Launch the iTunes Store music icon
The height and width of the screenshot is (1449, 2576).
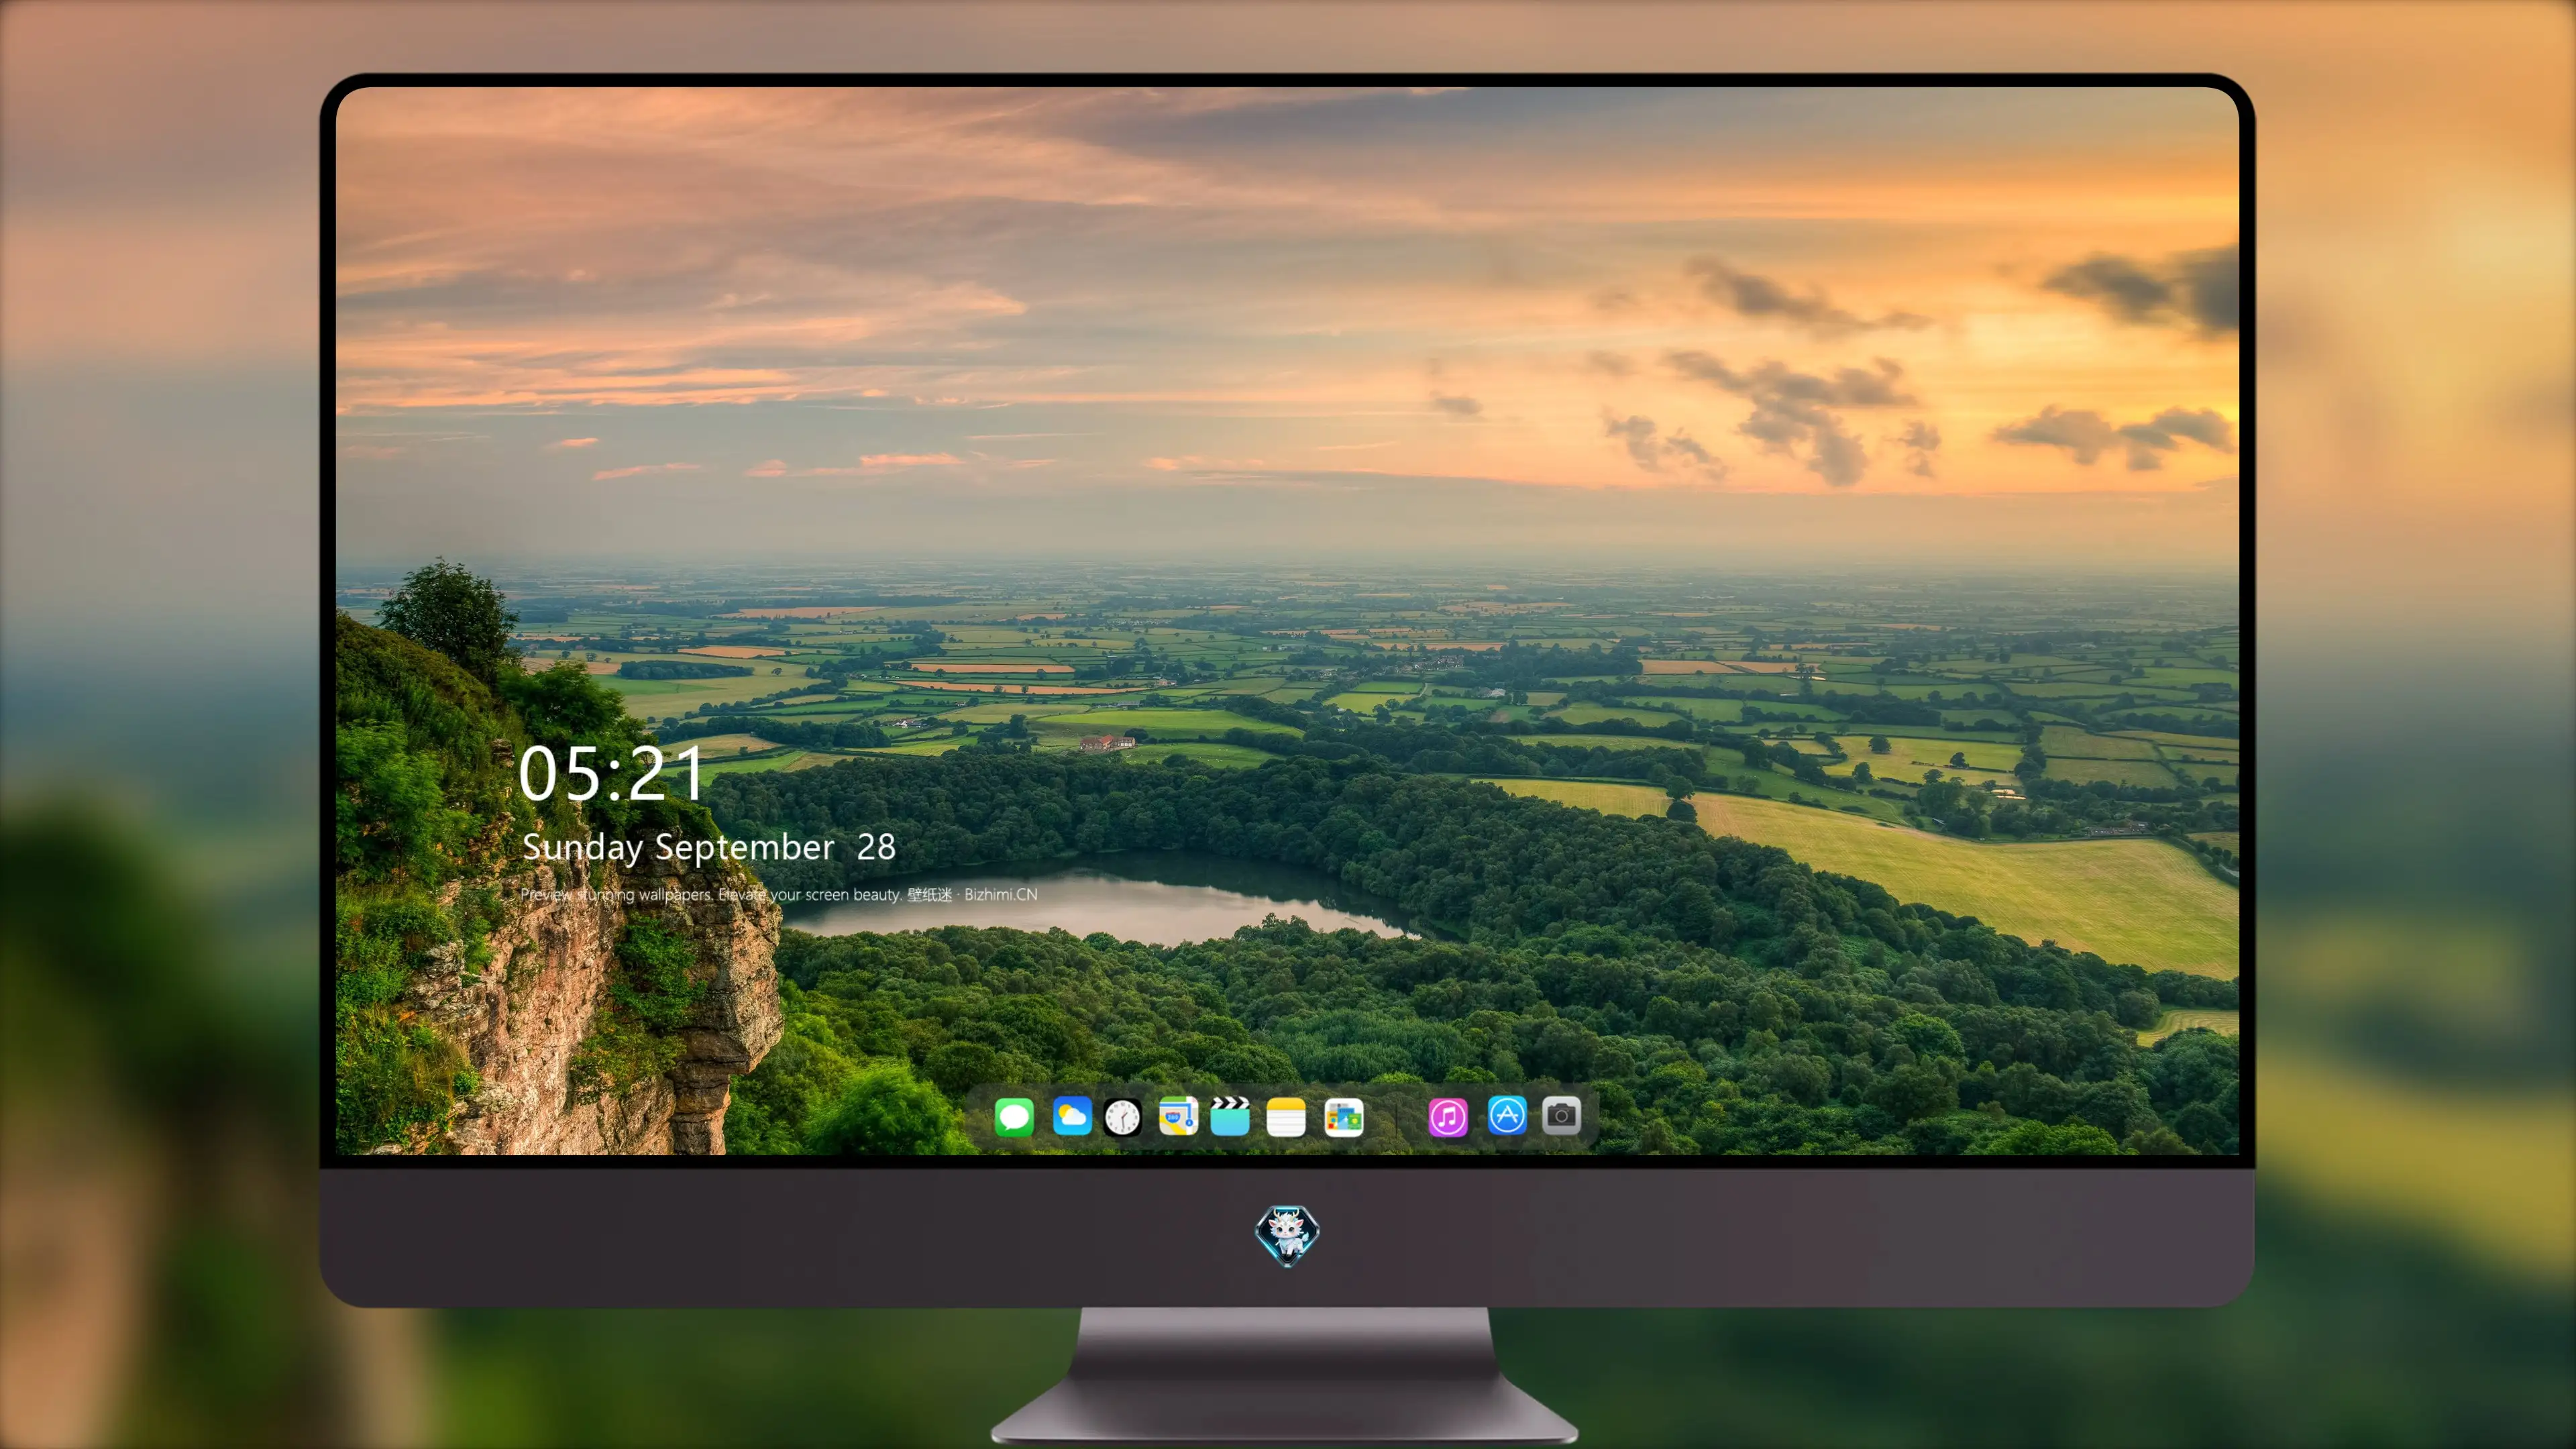(1448, 1117)
